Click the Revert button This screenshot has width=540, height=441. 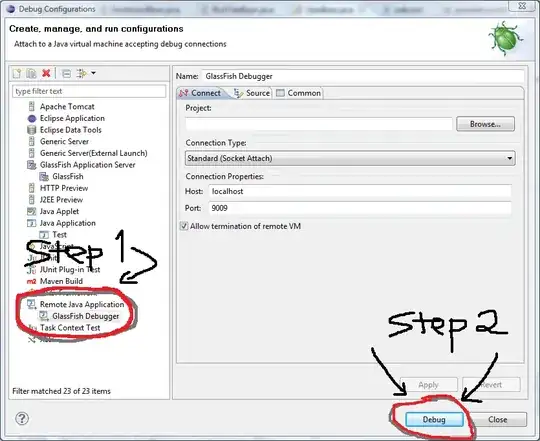point(491,385)
